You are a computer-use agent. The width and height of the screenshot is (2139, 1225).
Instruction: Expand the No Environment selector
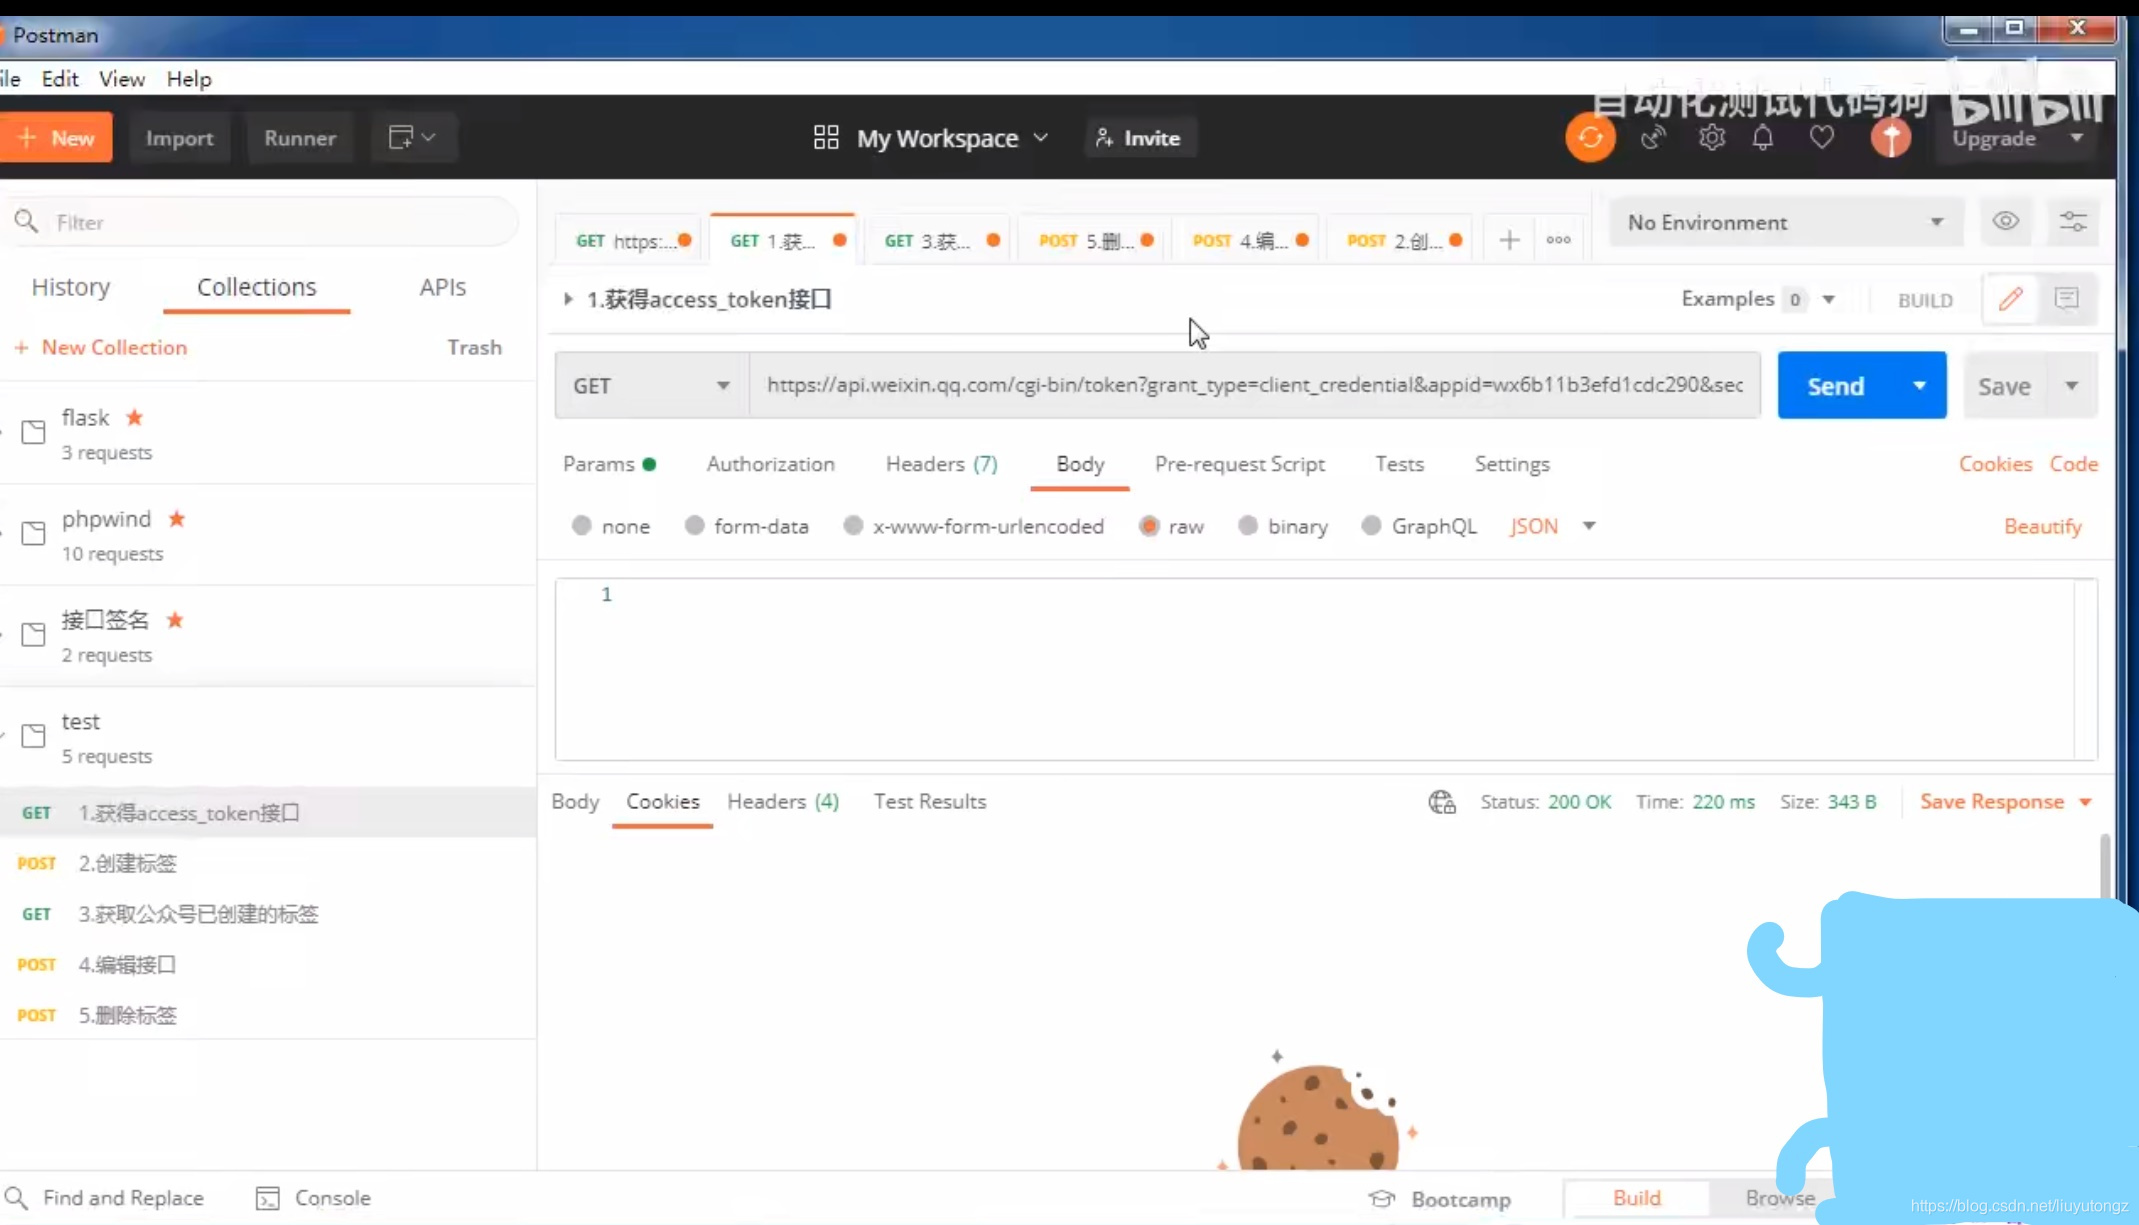pyautogui.click(x=1784, y=222)
